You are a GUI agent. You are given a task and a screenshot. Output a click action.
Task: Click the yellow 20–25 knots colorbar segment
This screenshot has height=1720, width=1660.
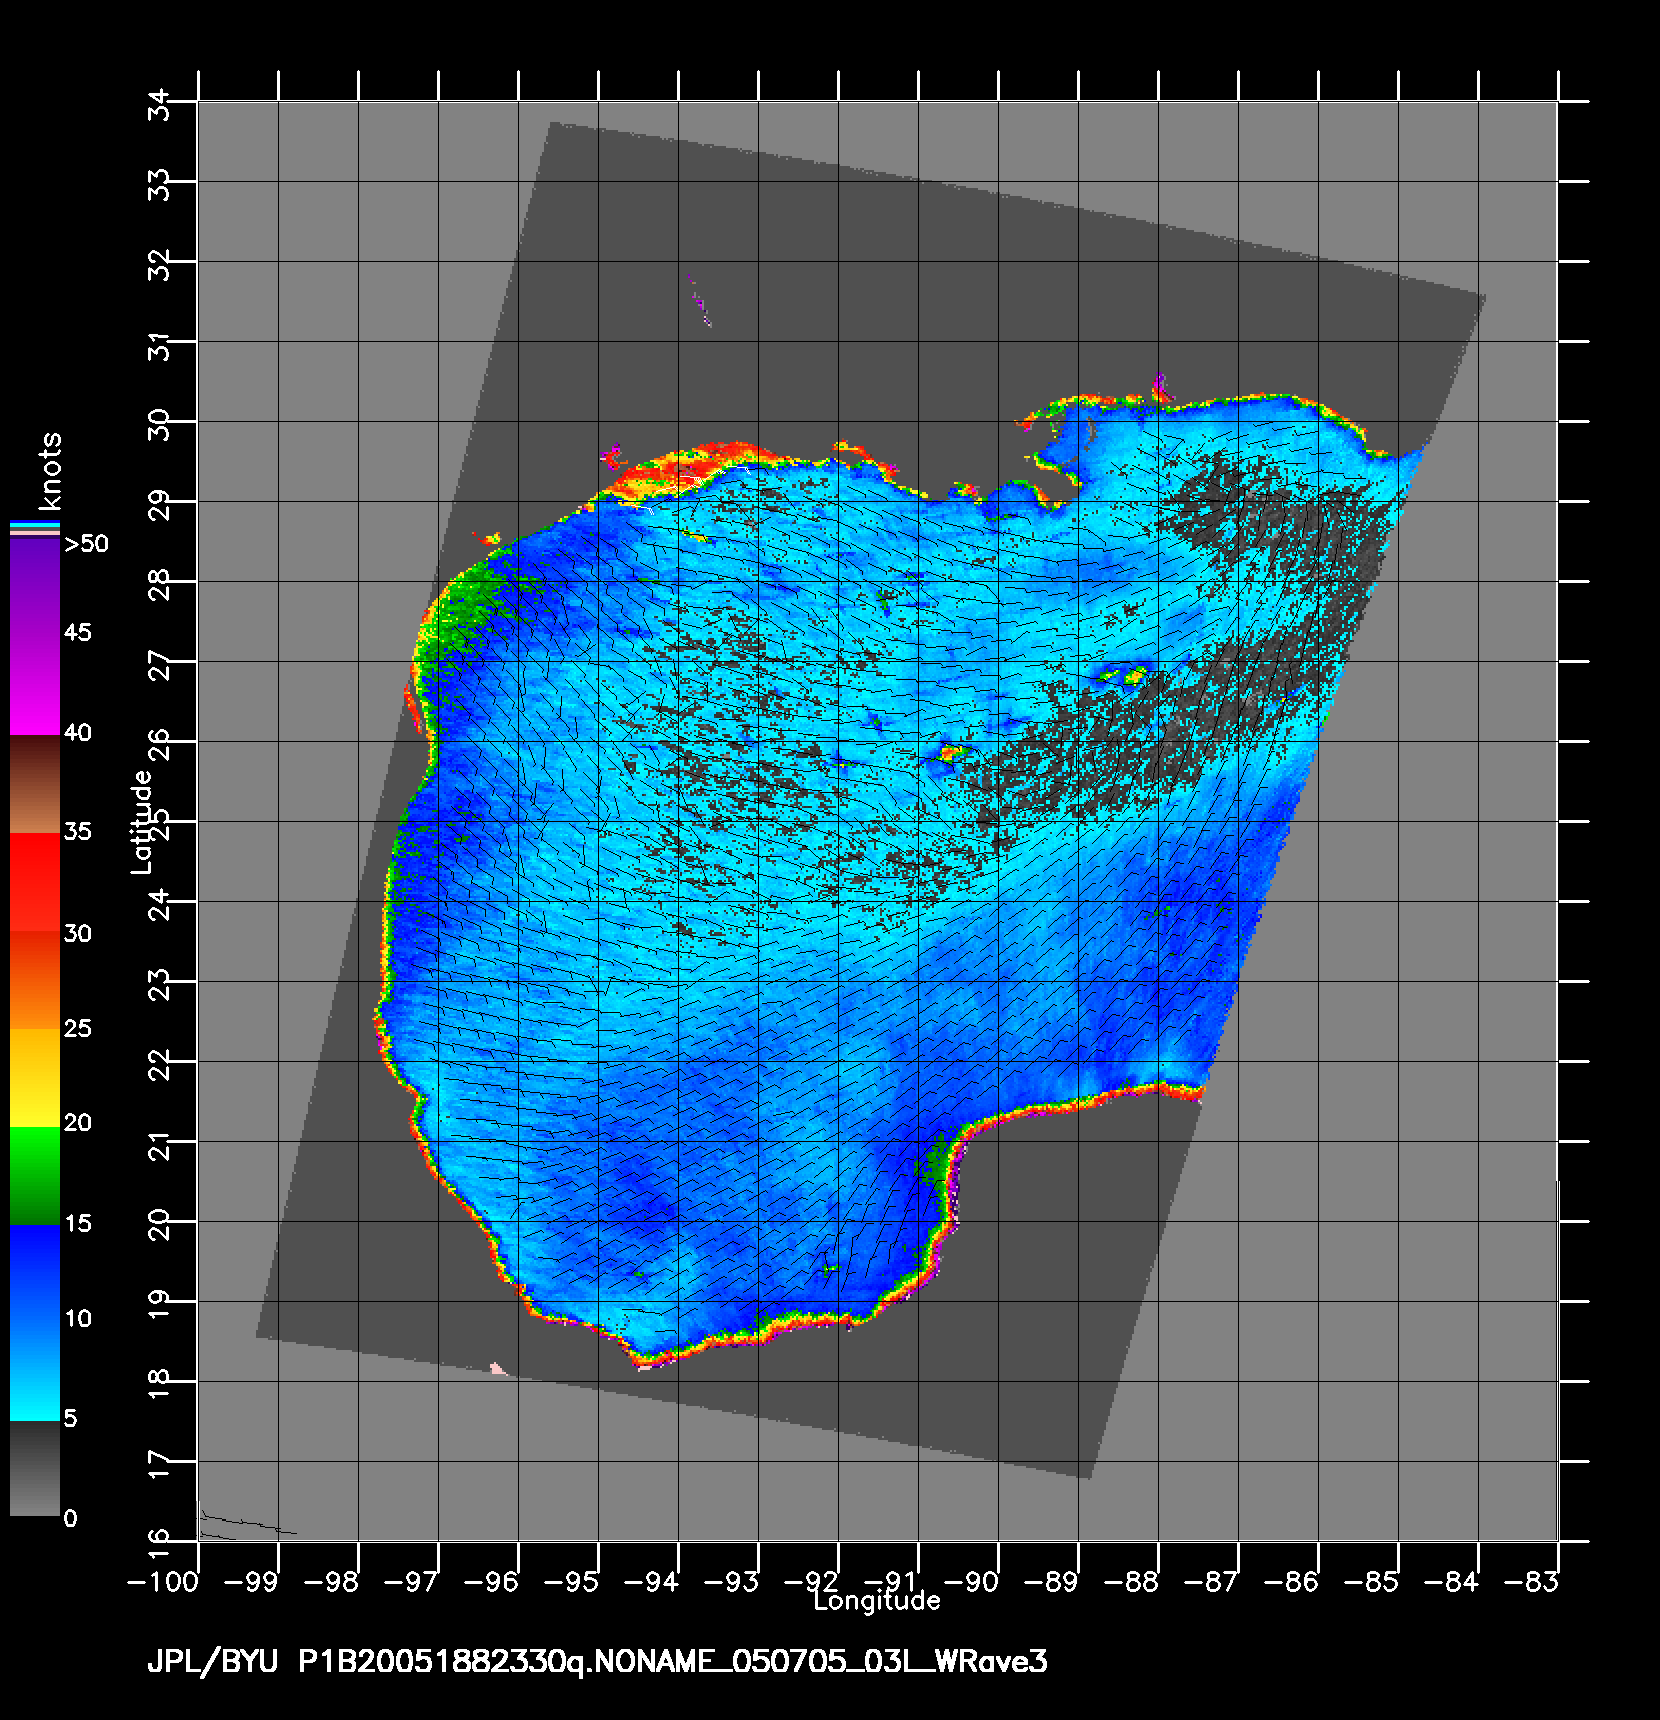point(35,1078)
